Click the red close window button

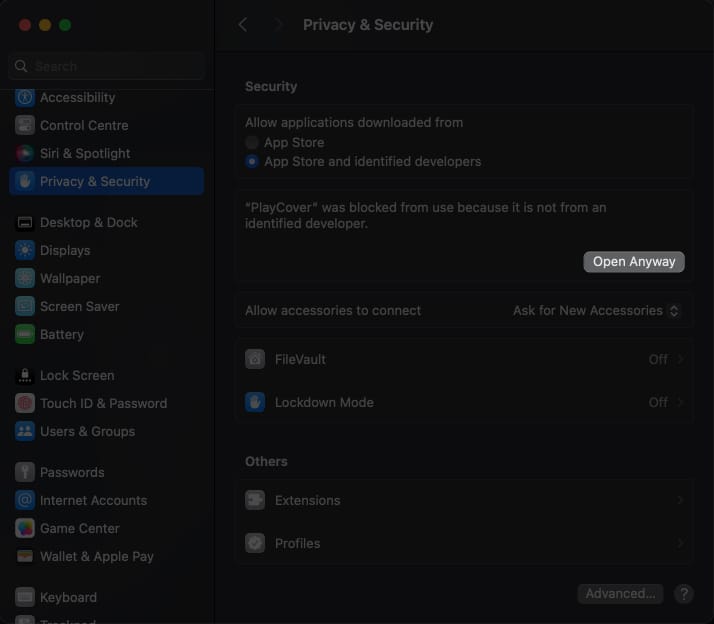pos(25,25)
